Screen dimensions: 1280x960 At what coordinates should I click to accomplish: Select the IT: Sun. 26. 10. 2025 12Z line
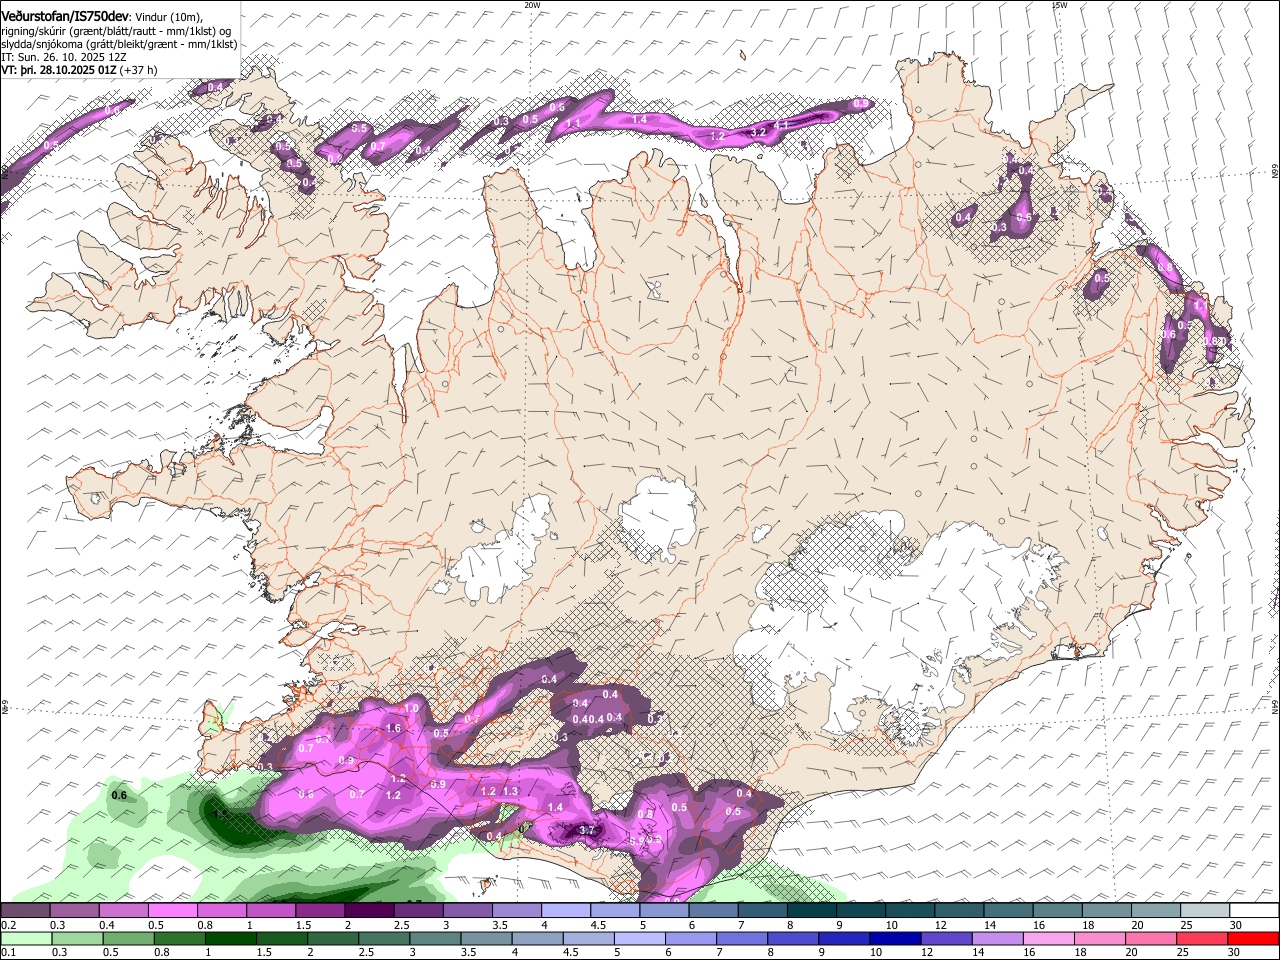pos(64,57)
